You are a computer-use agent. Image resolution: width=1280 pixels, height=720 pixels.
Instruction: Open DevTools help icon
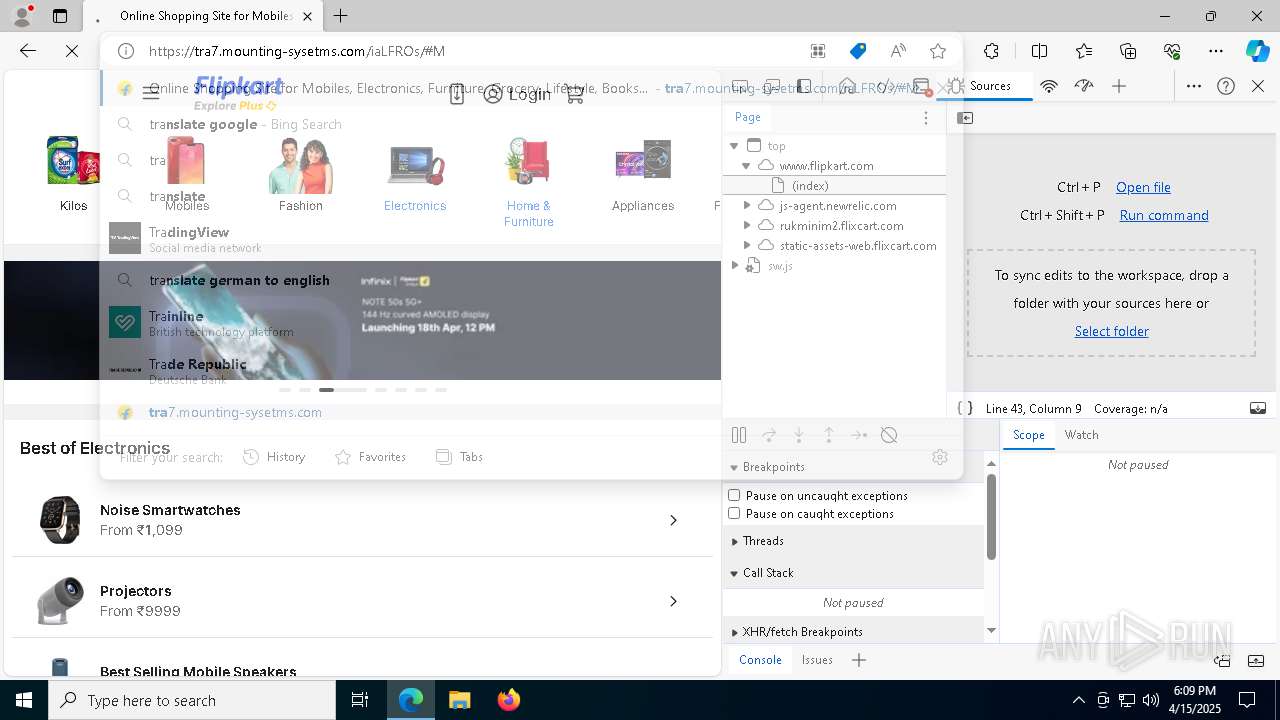click(1226, 86)
